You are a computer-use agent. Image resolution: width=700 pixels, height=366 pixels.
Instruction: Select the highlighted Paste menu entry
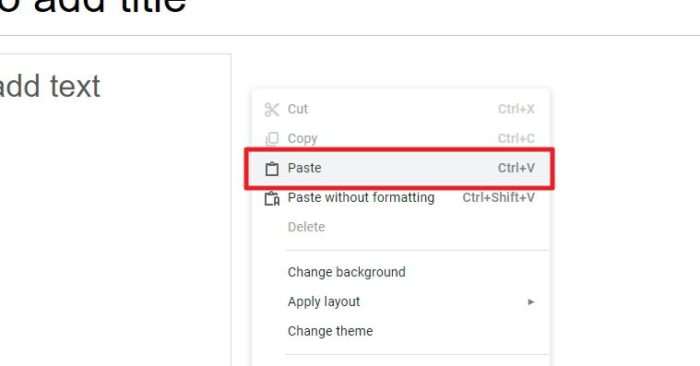[x=400, y=168]
